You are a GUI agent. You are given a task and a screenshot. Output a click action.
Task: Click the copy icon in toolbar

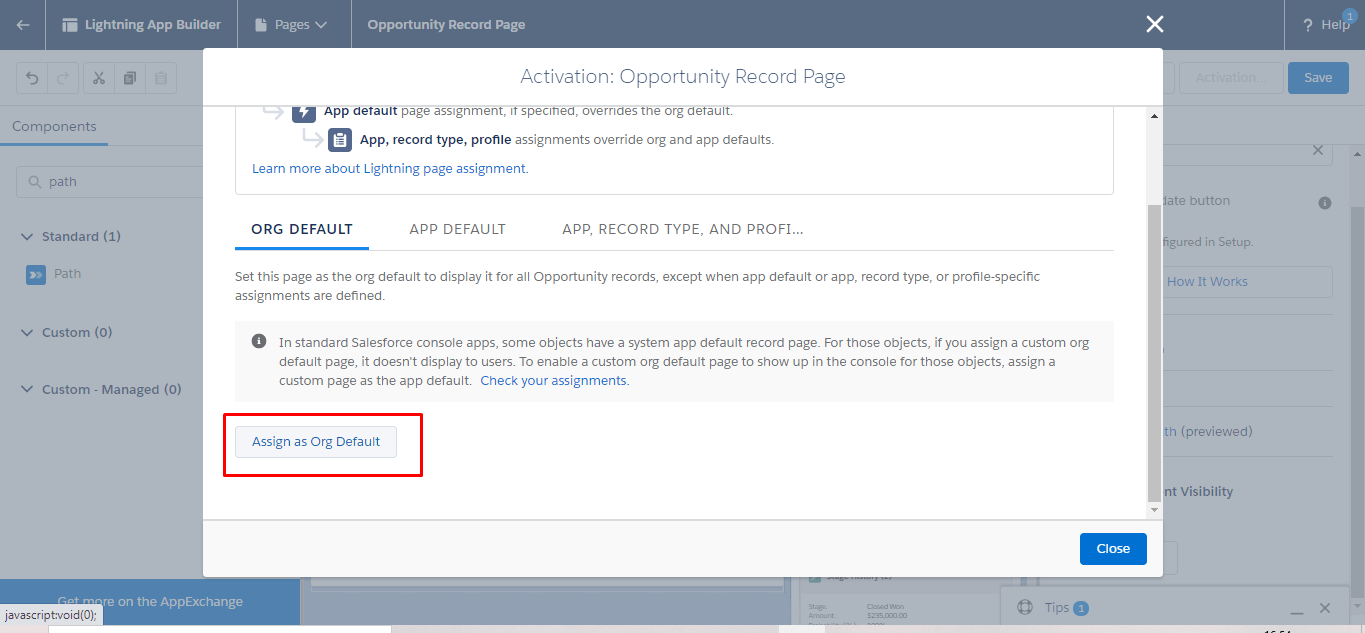pyautogui.click(x=130, y=78)
